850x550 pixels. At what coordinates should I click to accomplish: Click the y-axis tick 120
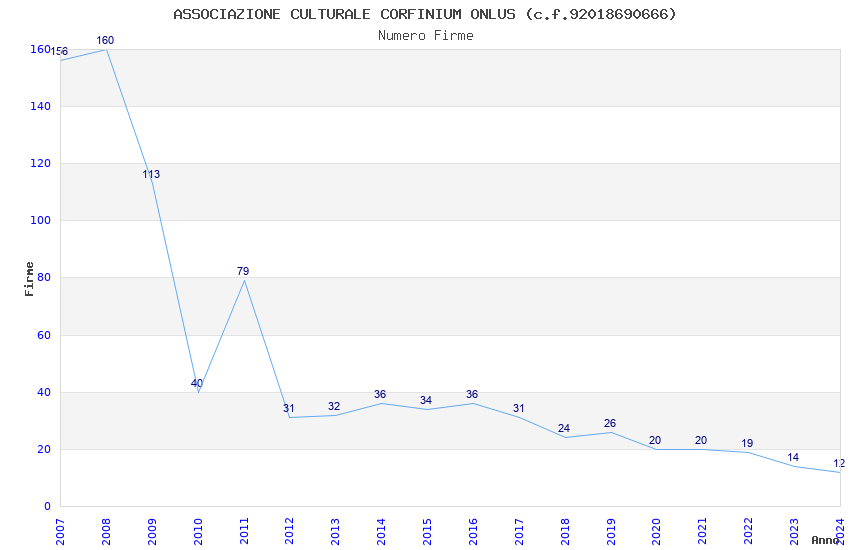(41, 163)
